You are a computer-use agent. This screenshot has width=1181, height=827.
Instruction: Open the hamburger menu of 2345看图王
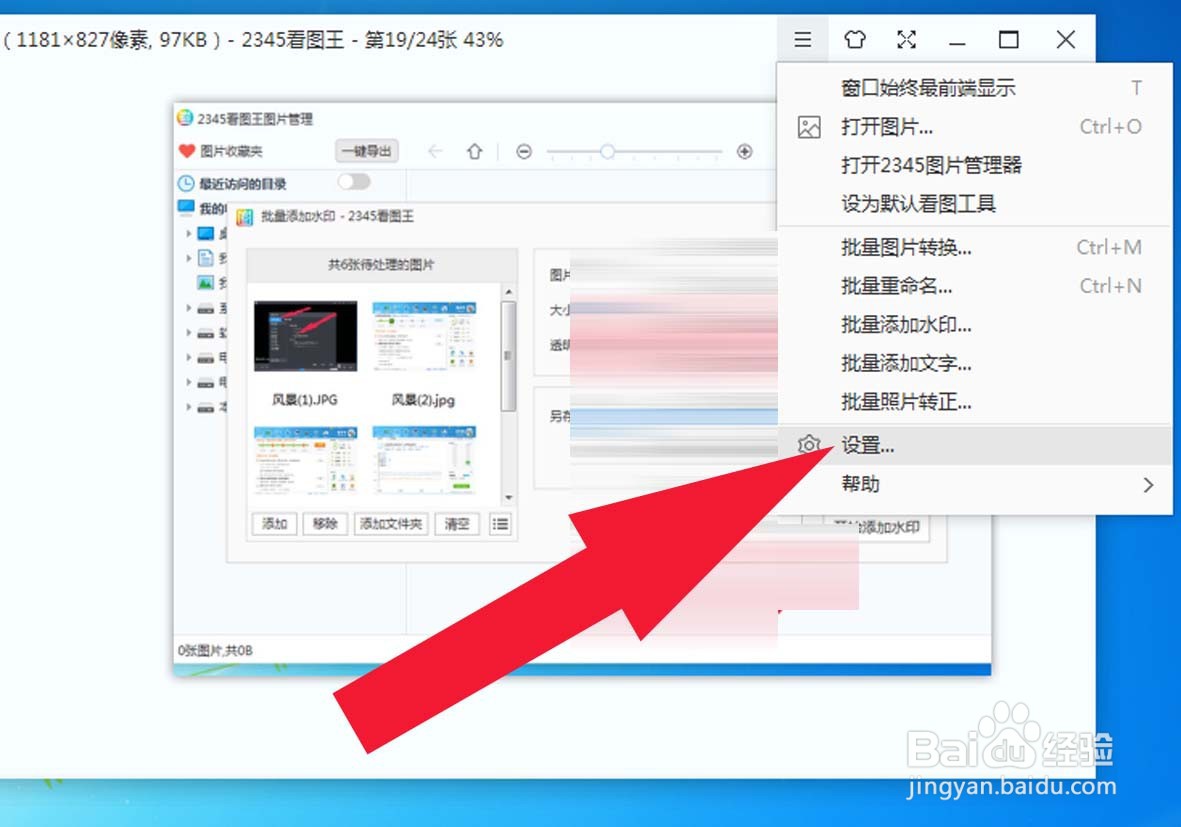[x=803, y=40]
